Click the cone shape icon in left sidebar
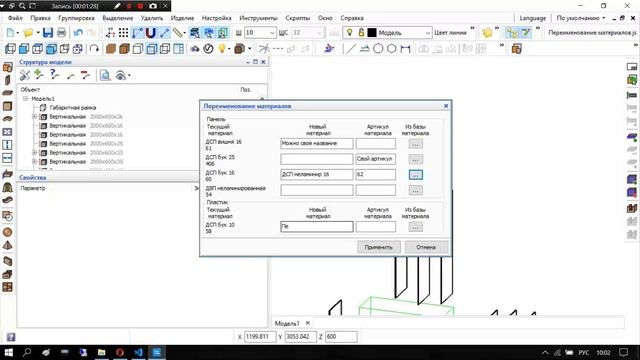Viewport: 640px width, 360px height. 7,246
